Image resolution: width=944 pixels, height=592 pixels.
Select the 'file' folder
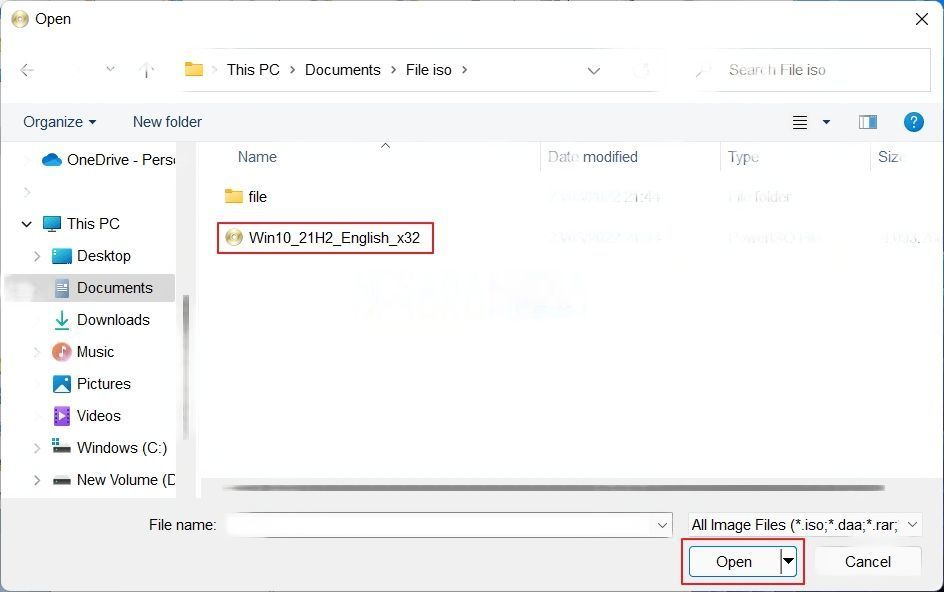click(x=257, y=197)
